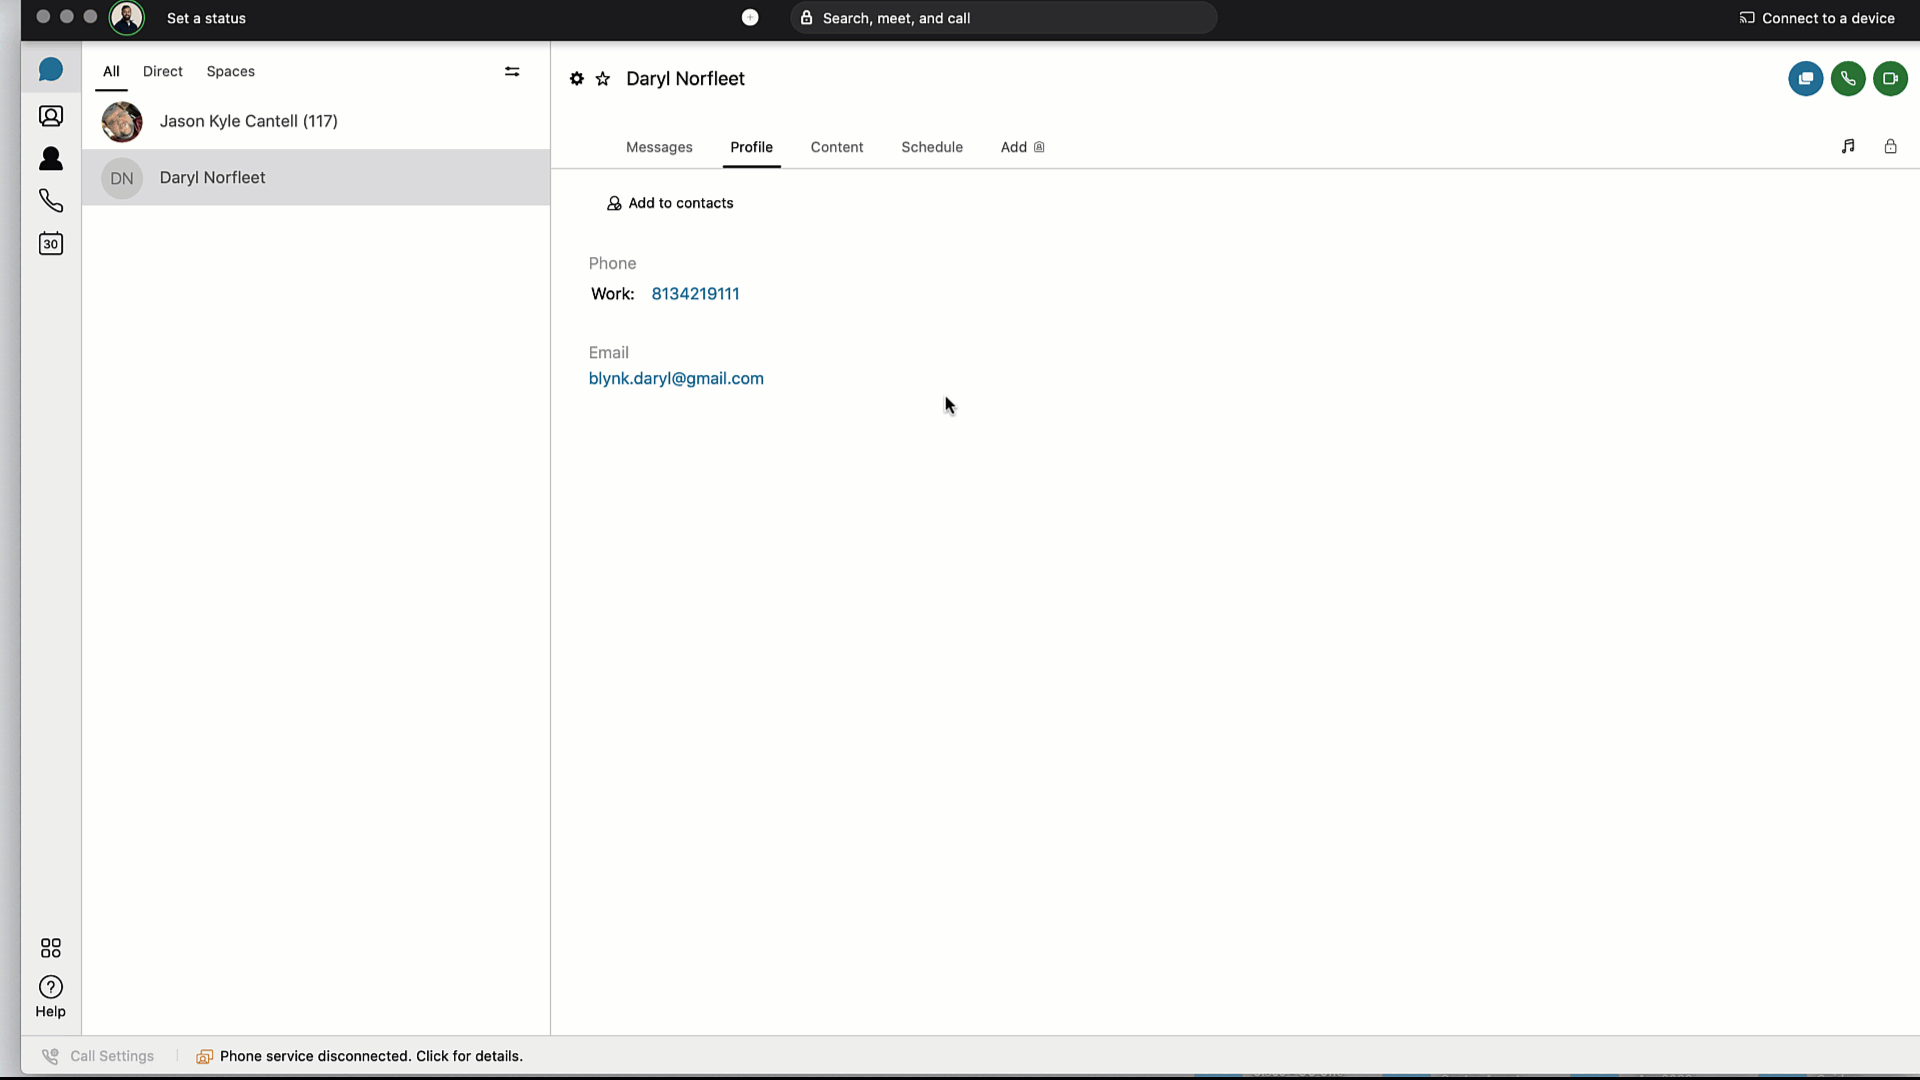Click the Search, meet, and call field

click(x=1003, y=18)
